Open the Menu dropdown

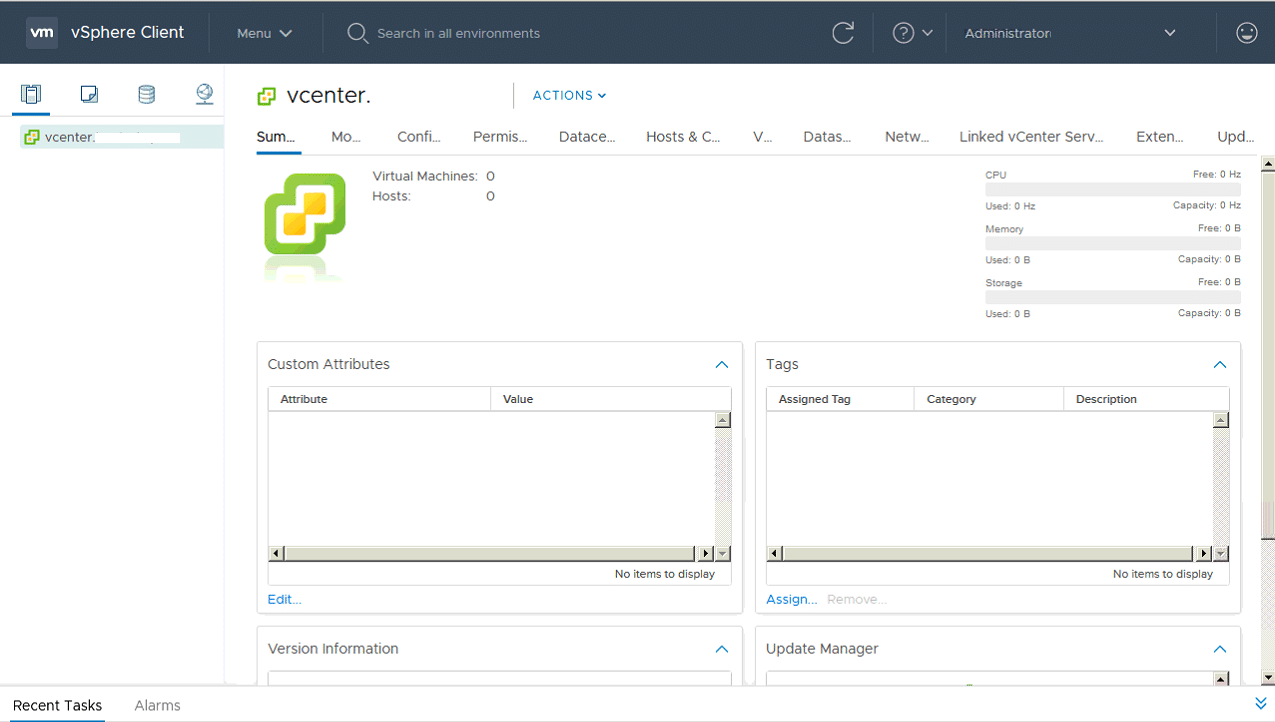click(x=264, y=33)
